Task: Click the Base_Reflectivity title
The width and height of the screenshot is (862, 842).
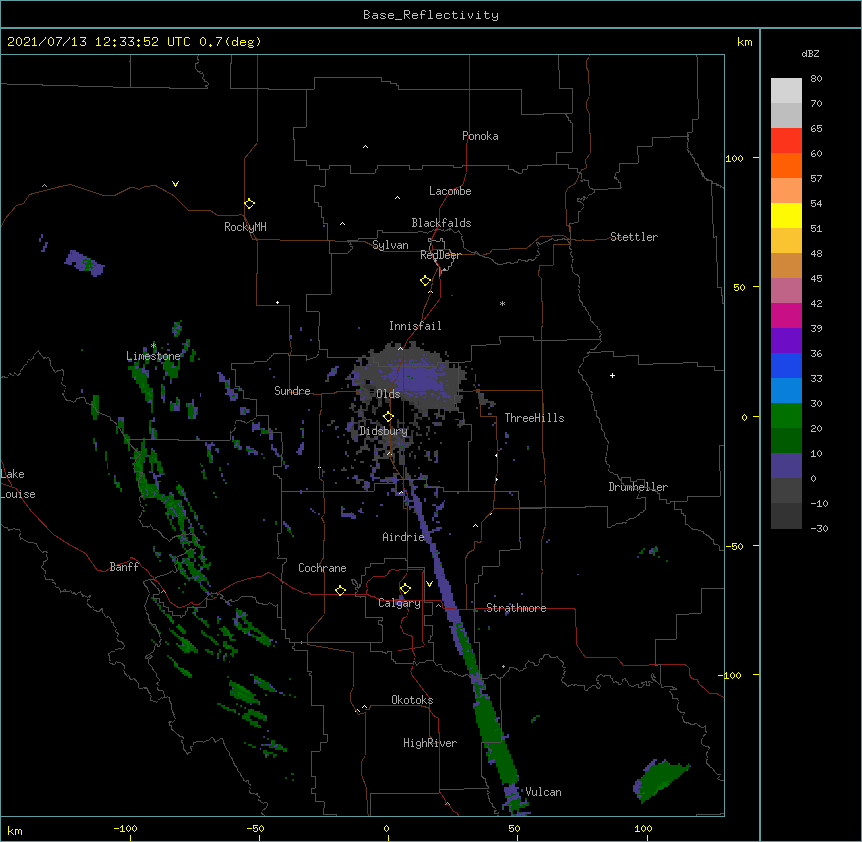Action: tap(431, 15)
